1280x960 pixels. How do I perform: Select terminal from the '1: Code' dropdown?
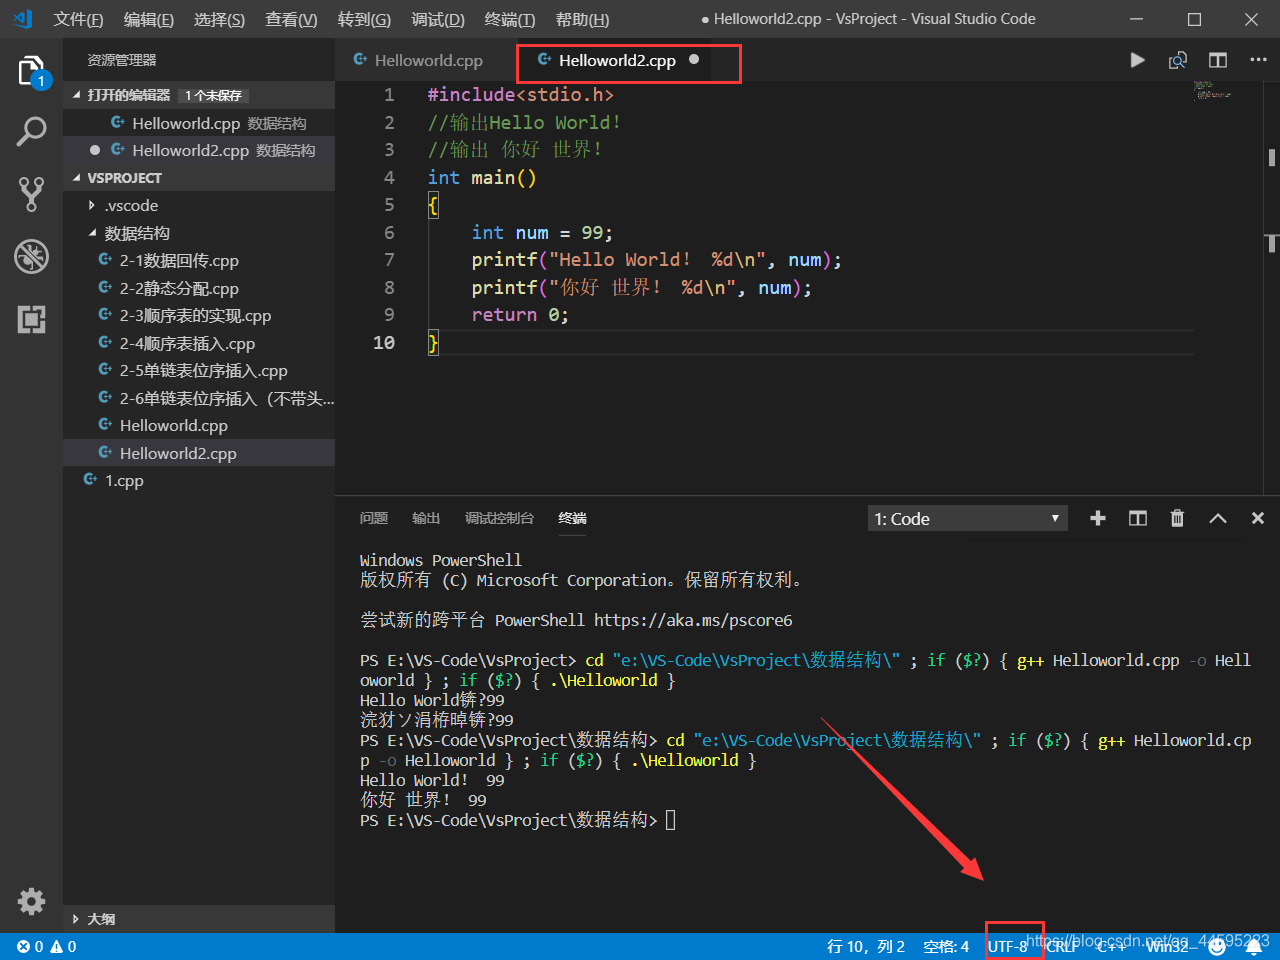967,518
